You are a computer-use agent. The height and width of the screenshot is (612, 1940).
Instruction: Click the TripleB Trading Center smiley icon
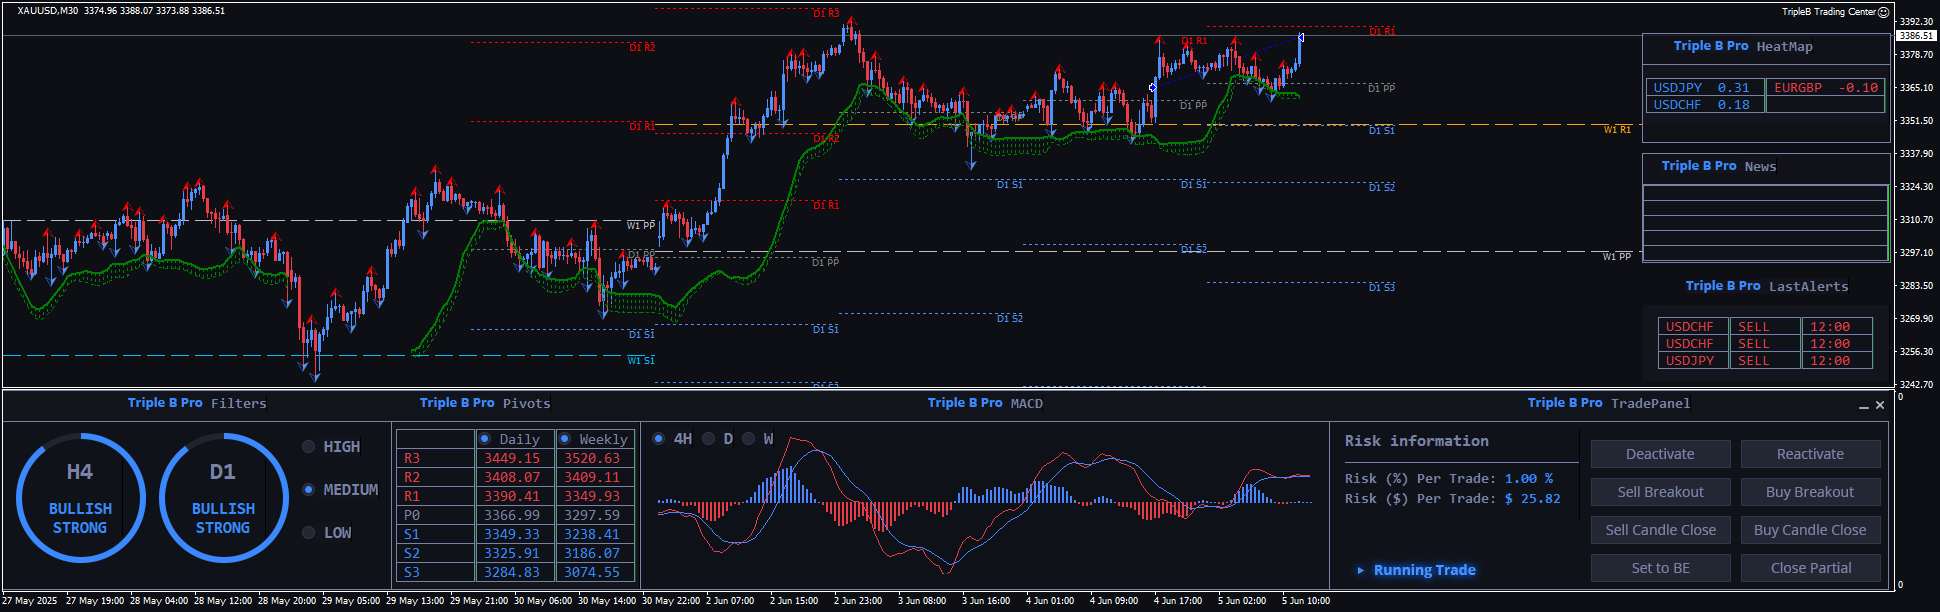point(1884,12)
